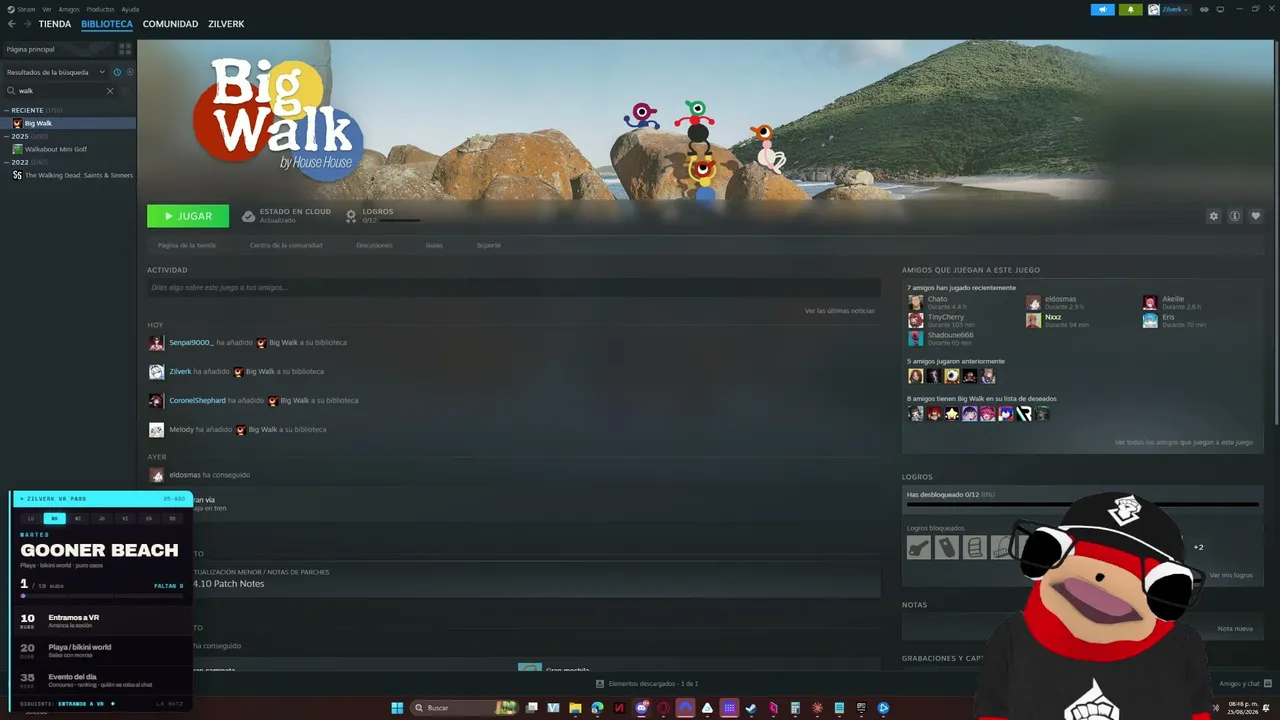Screen dimensions: 1280x720
Task: Open CoronelShephard profile in activity feed
Action: (x=197, y=401)
